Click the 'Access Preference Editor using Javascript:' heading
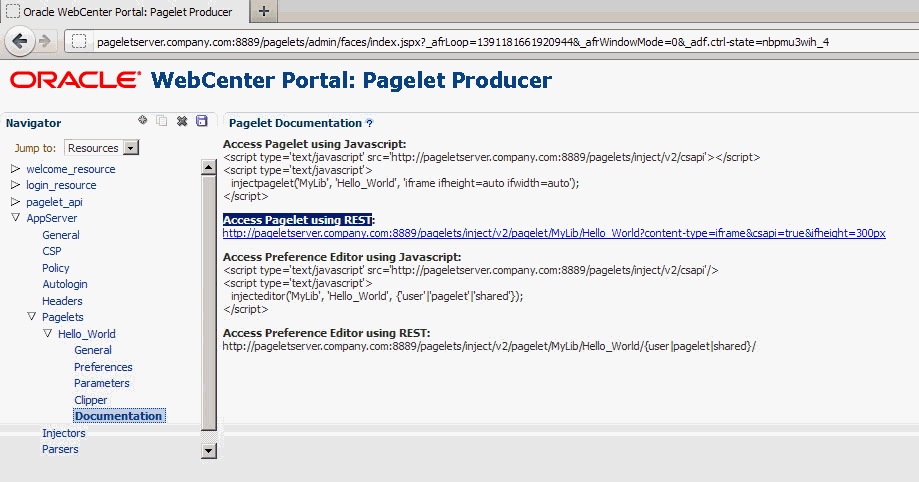The height and width of the screenshot is (482, 919). [342, 257]
